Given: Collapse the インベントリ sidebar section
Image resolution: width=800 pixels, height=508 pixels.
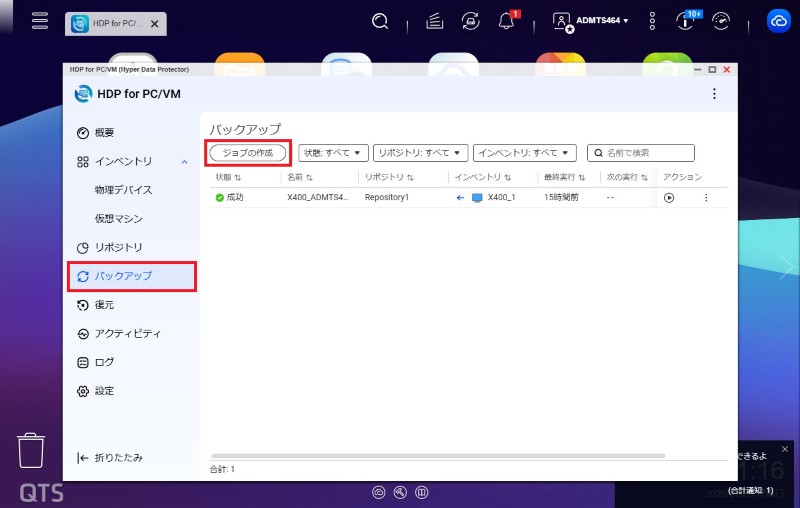Looking at the screenshot, I should click(x=184, y=161).
